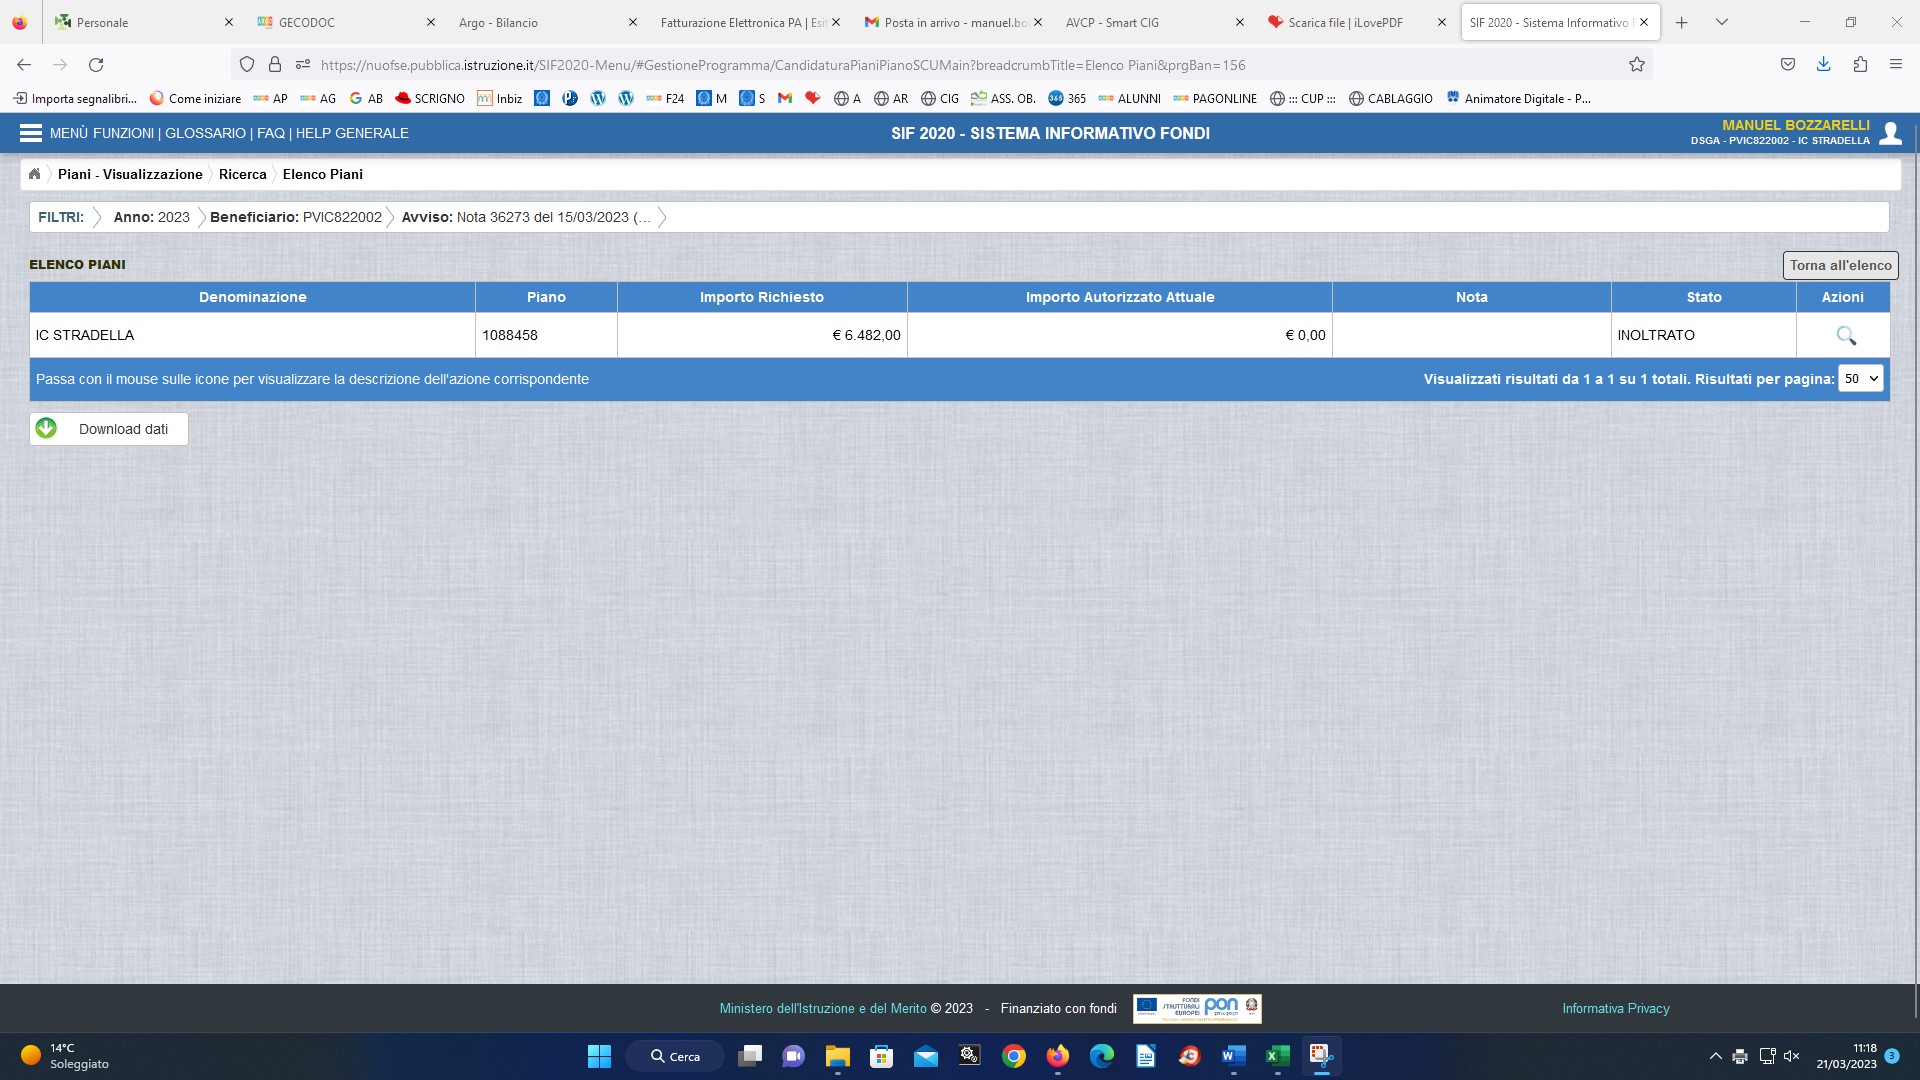Viewport: 1920px width, 1080px height.
Task: Open Excel from the Windows taskbar
Action: click(1277, 1056)
